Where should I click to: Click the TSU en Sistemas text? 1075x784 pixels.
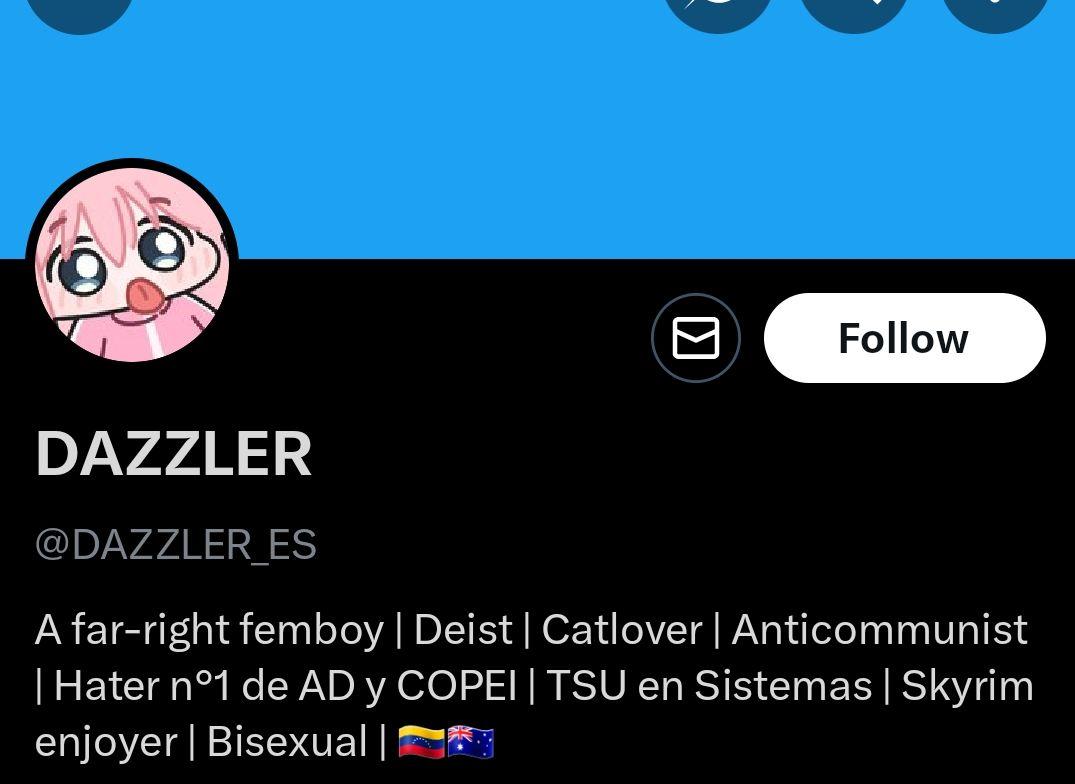(710, 686)
